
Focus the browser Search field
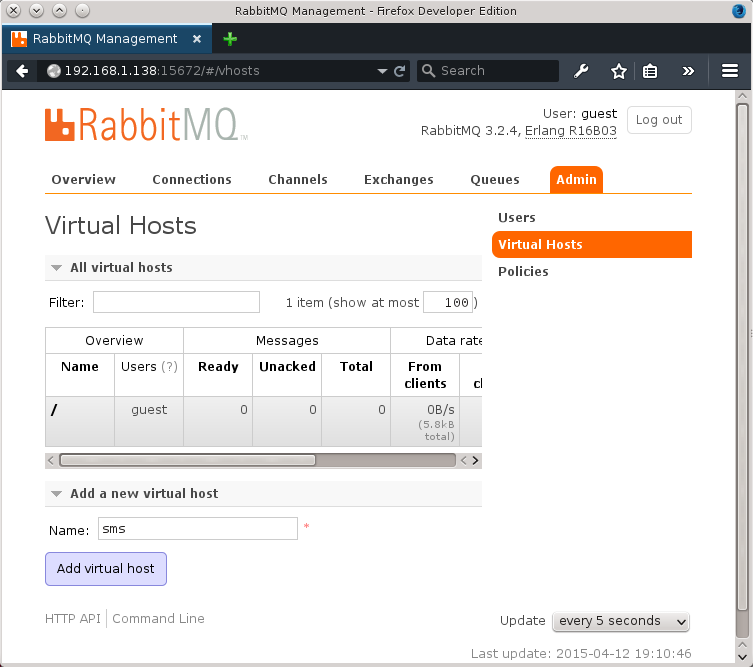click(487, 71)
